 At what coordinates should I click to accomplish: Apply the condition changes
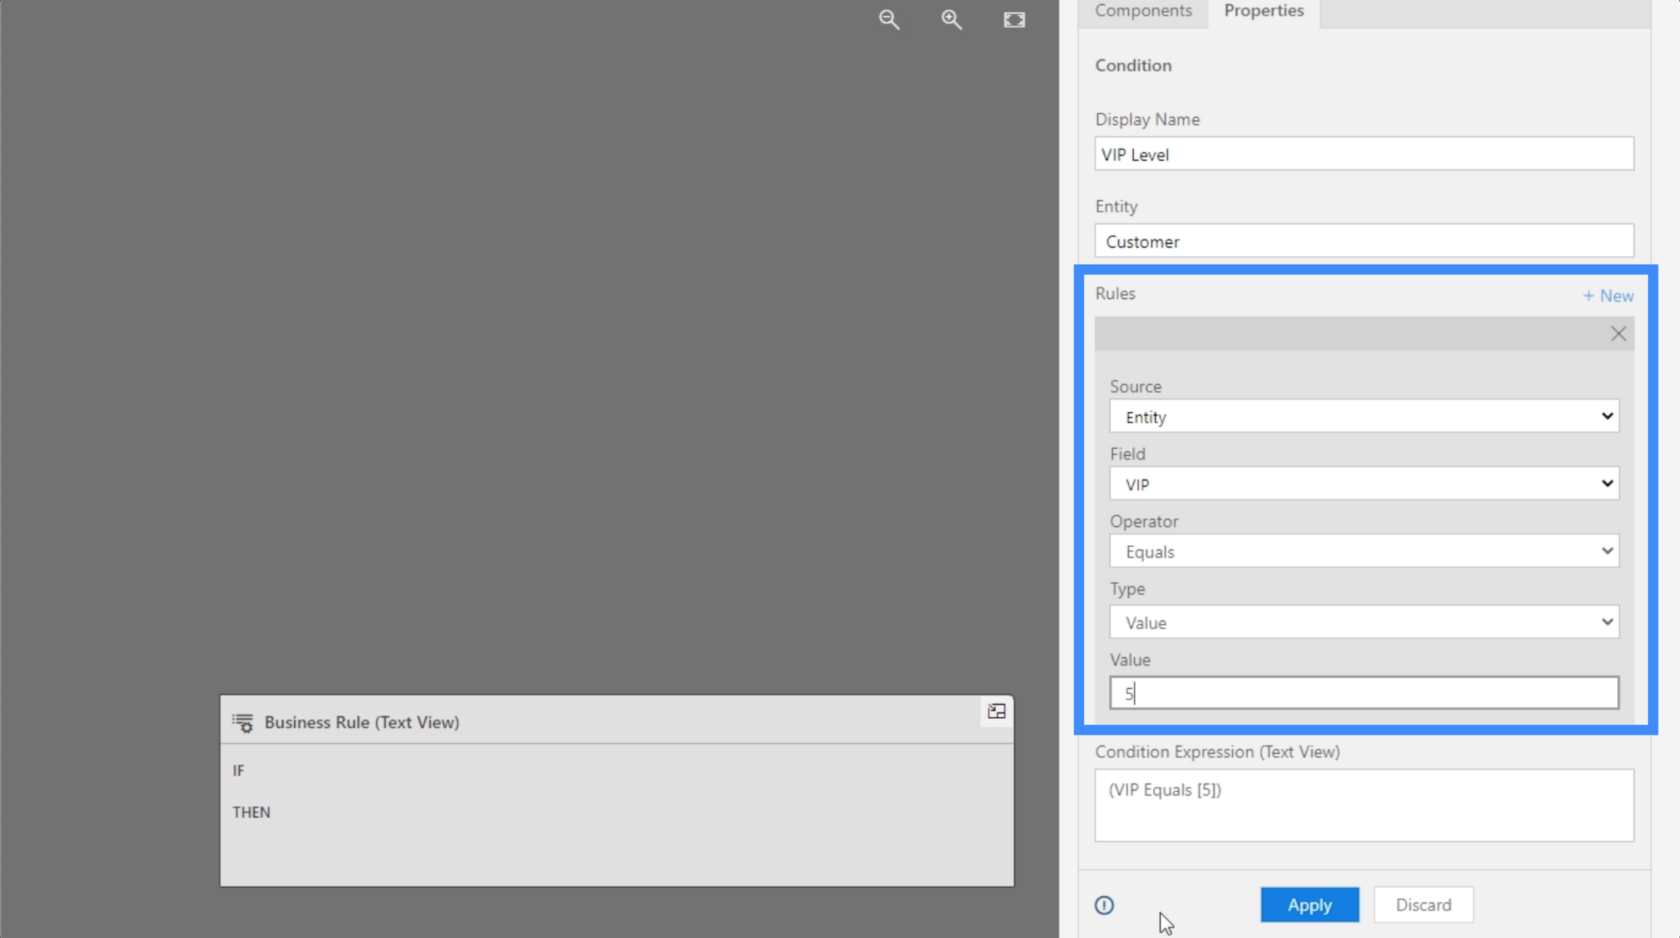(1309, 905)
